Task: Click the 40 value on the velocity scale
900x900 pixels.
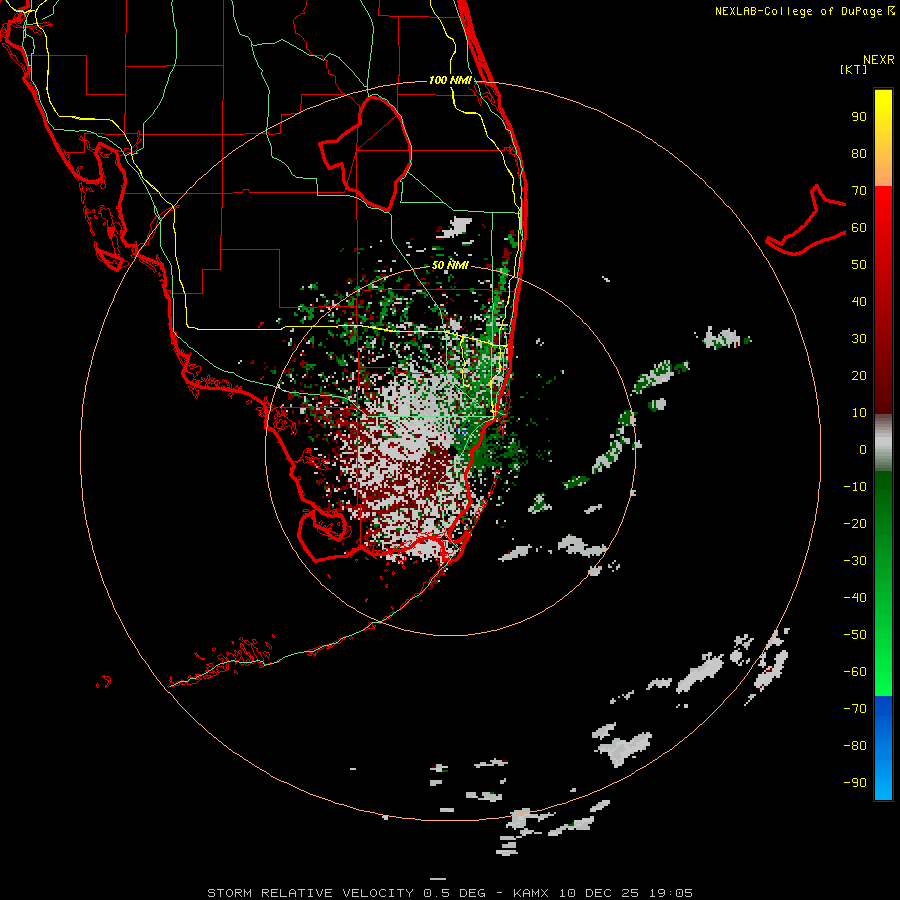Action: coord(859,302)
